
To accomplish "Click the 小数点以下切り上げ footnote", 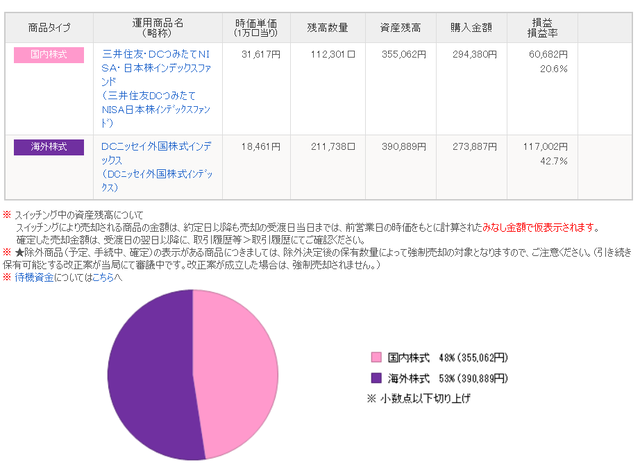I will tap(419, 398).
